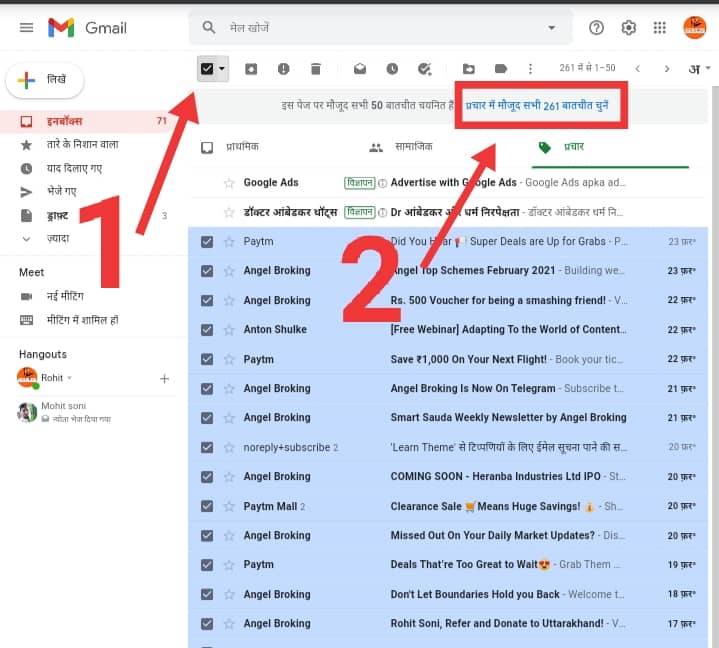Click the vertical scrollbar on right
Viewport: 719px width, 648px height.
pyautogui.click(x=715, y=367)
